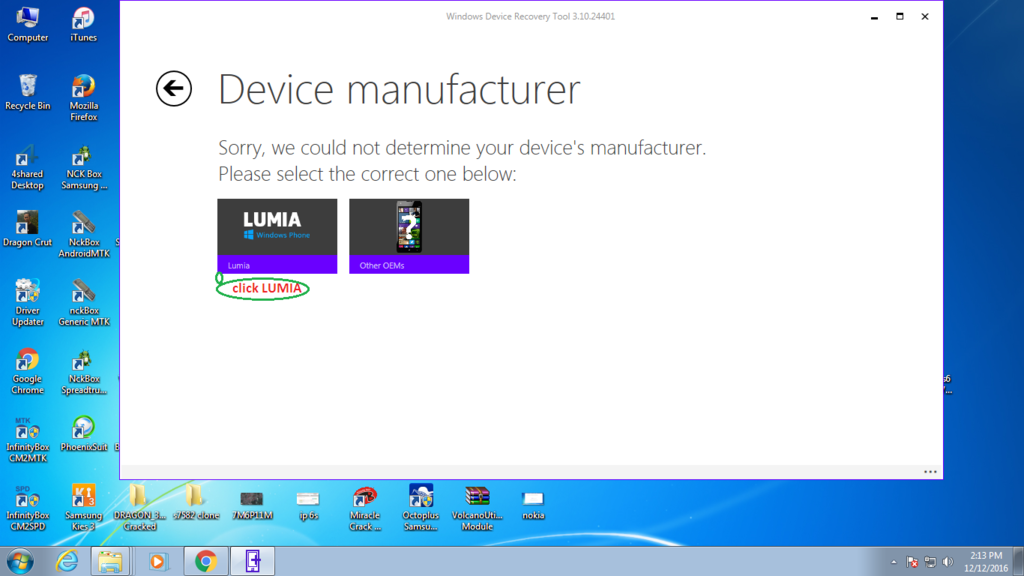
Task: Click the VolcanoUti Module archive icon
Action: coord(477,505)
